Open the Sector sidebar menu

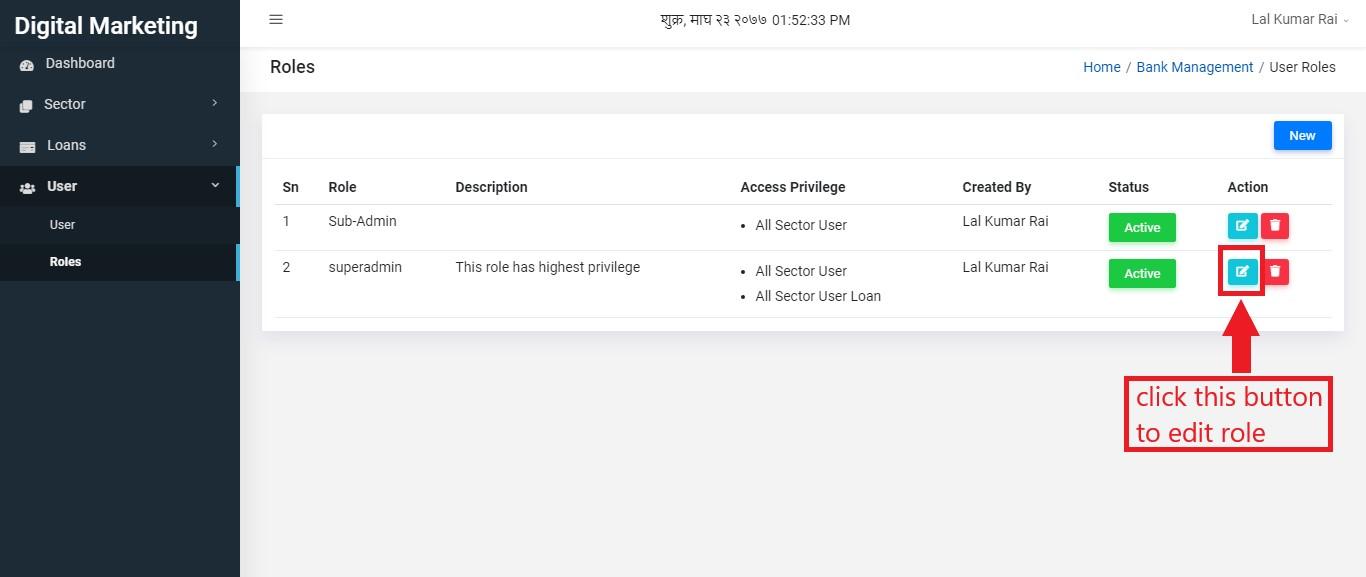(x=120, y=104)
